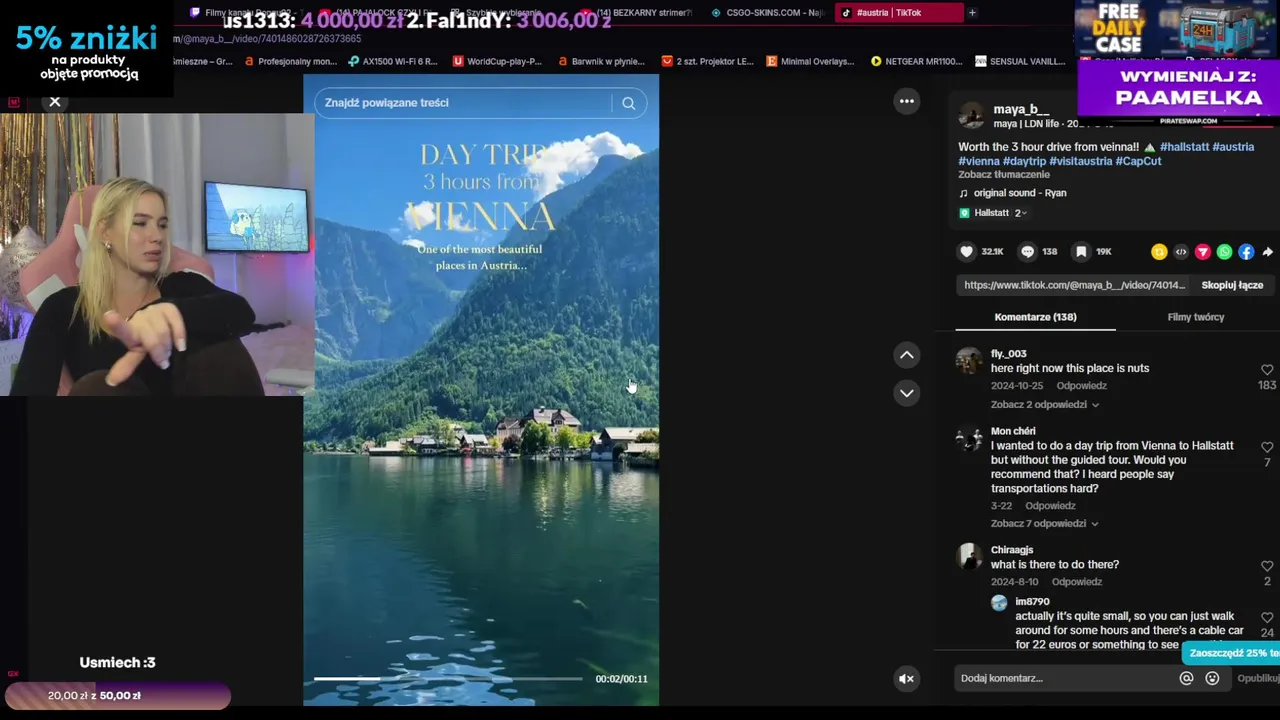Click the #daytrip hashtag link
The image size is (1280, 720).
pyautogui.click(x=1024, y=161)
